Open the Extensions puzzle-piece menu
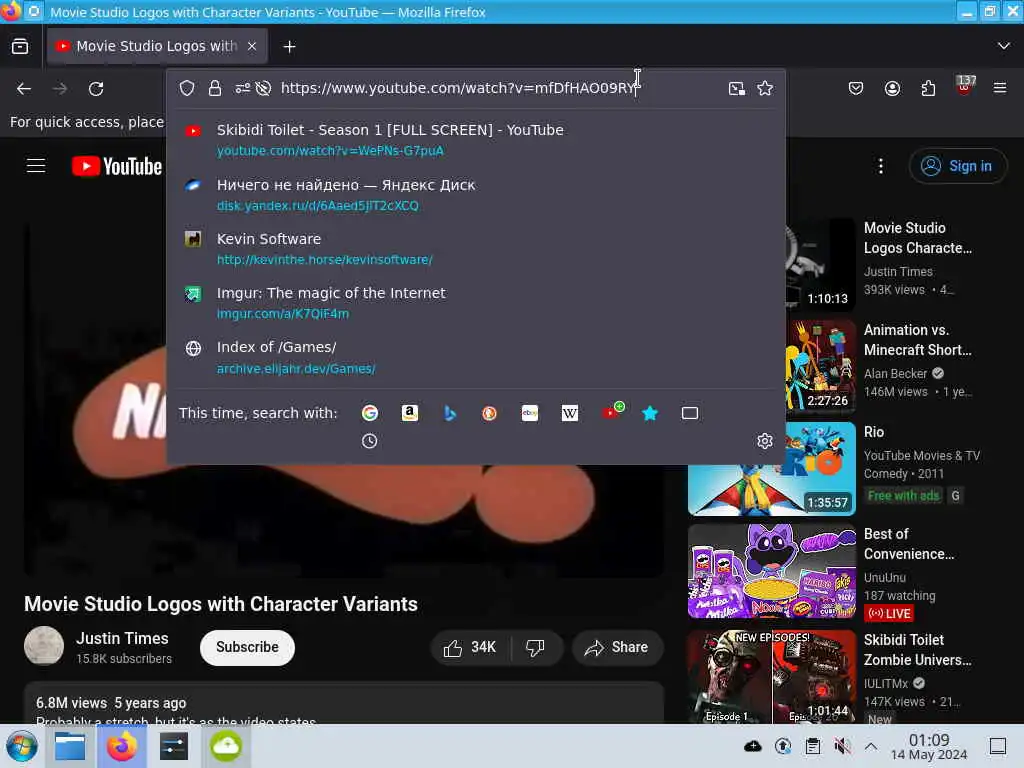This screenshot has width=1024, height=768. click(x=928, y=88)
